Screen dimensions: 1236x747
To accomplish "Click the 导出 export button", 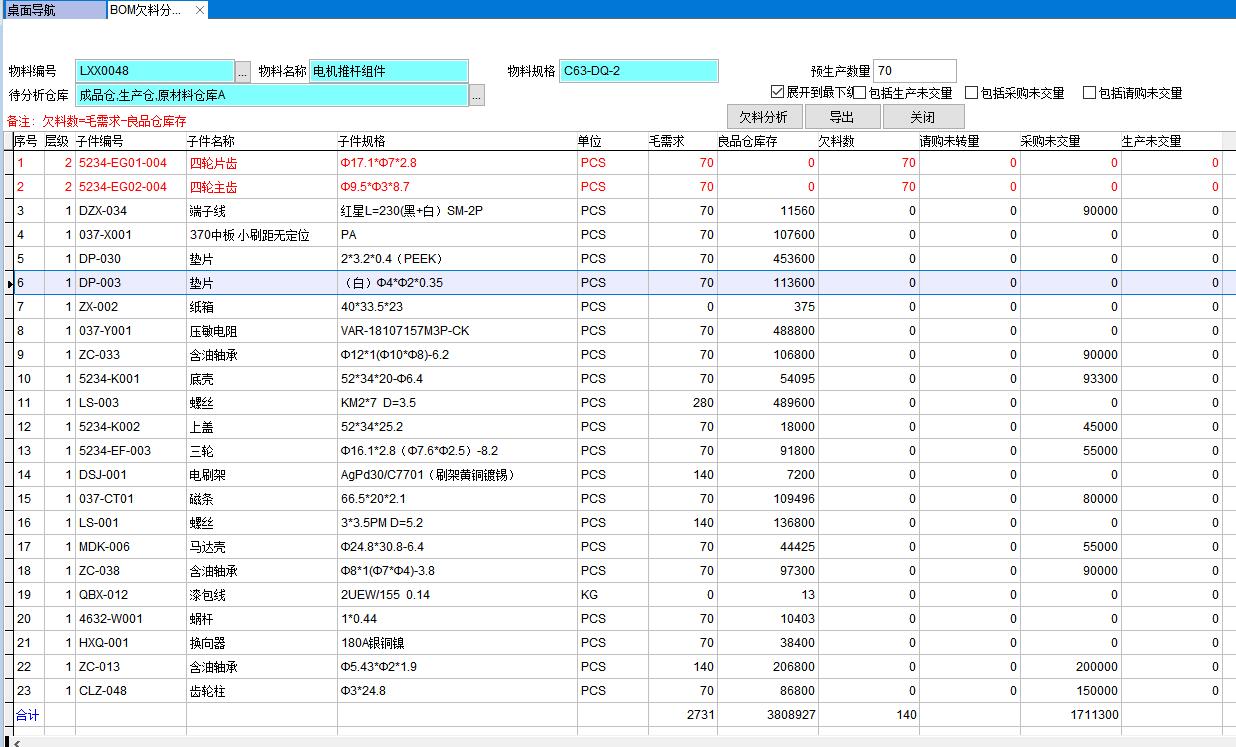I will [841, 117].
